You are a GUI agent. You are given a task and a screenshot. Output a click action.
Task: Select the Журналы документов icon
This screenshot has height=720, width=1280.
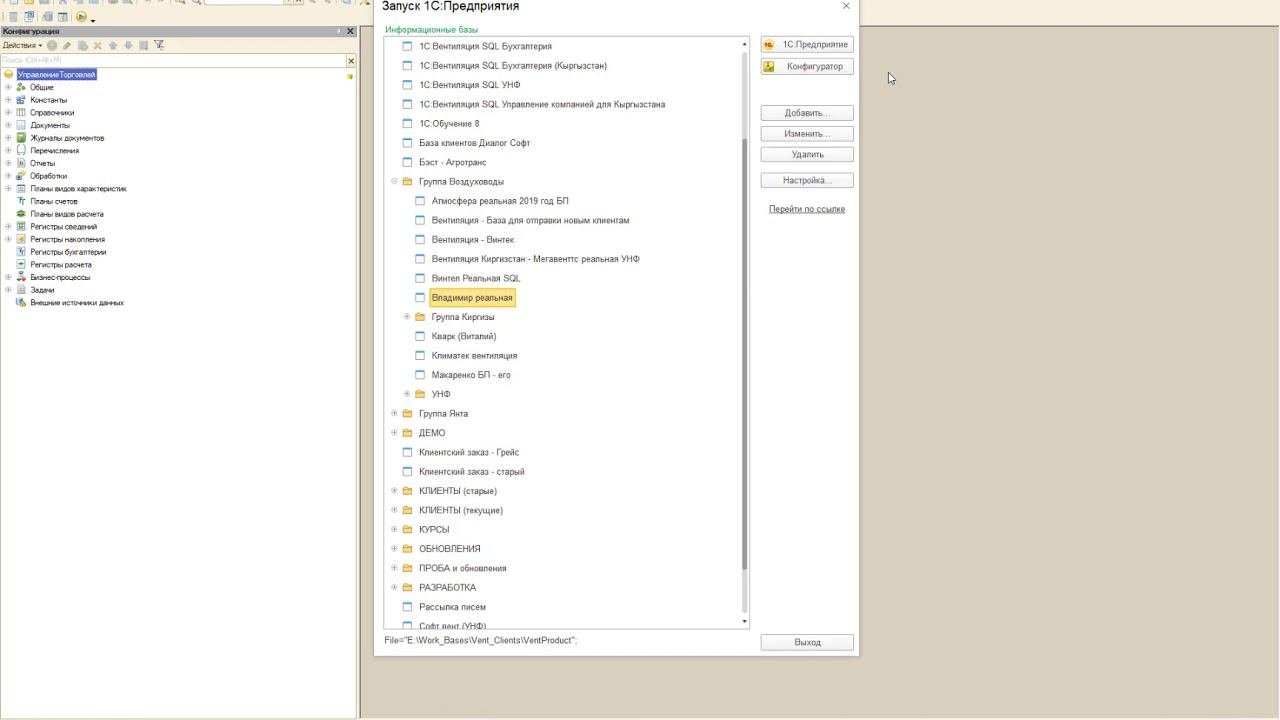coord(21,138)
